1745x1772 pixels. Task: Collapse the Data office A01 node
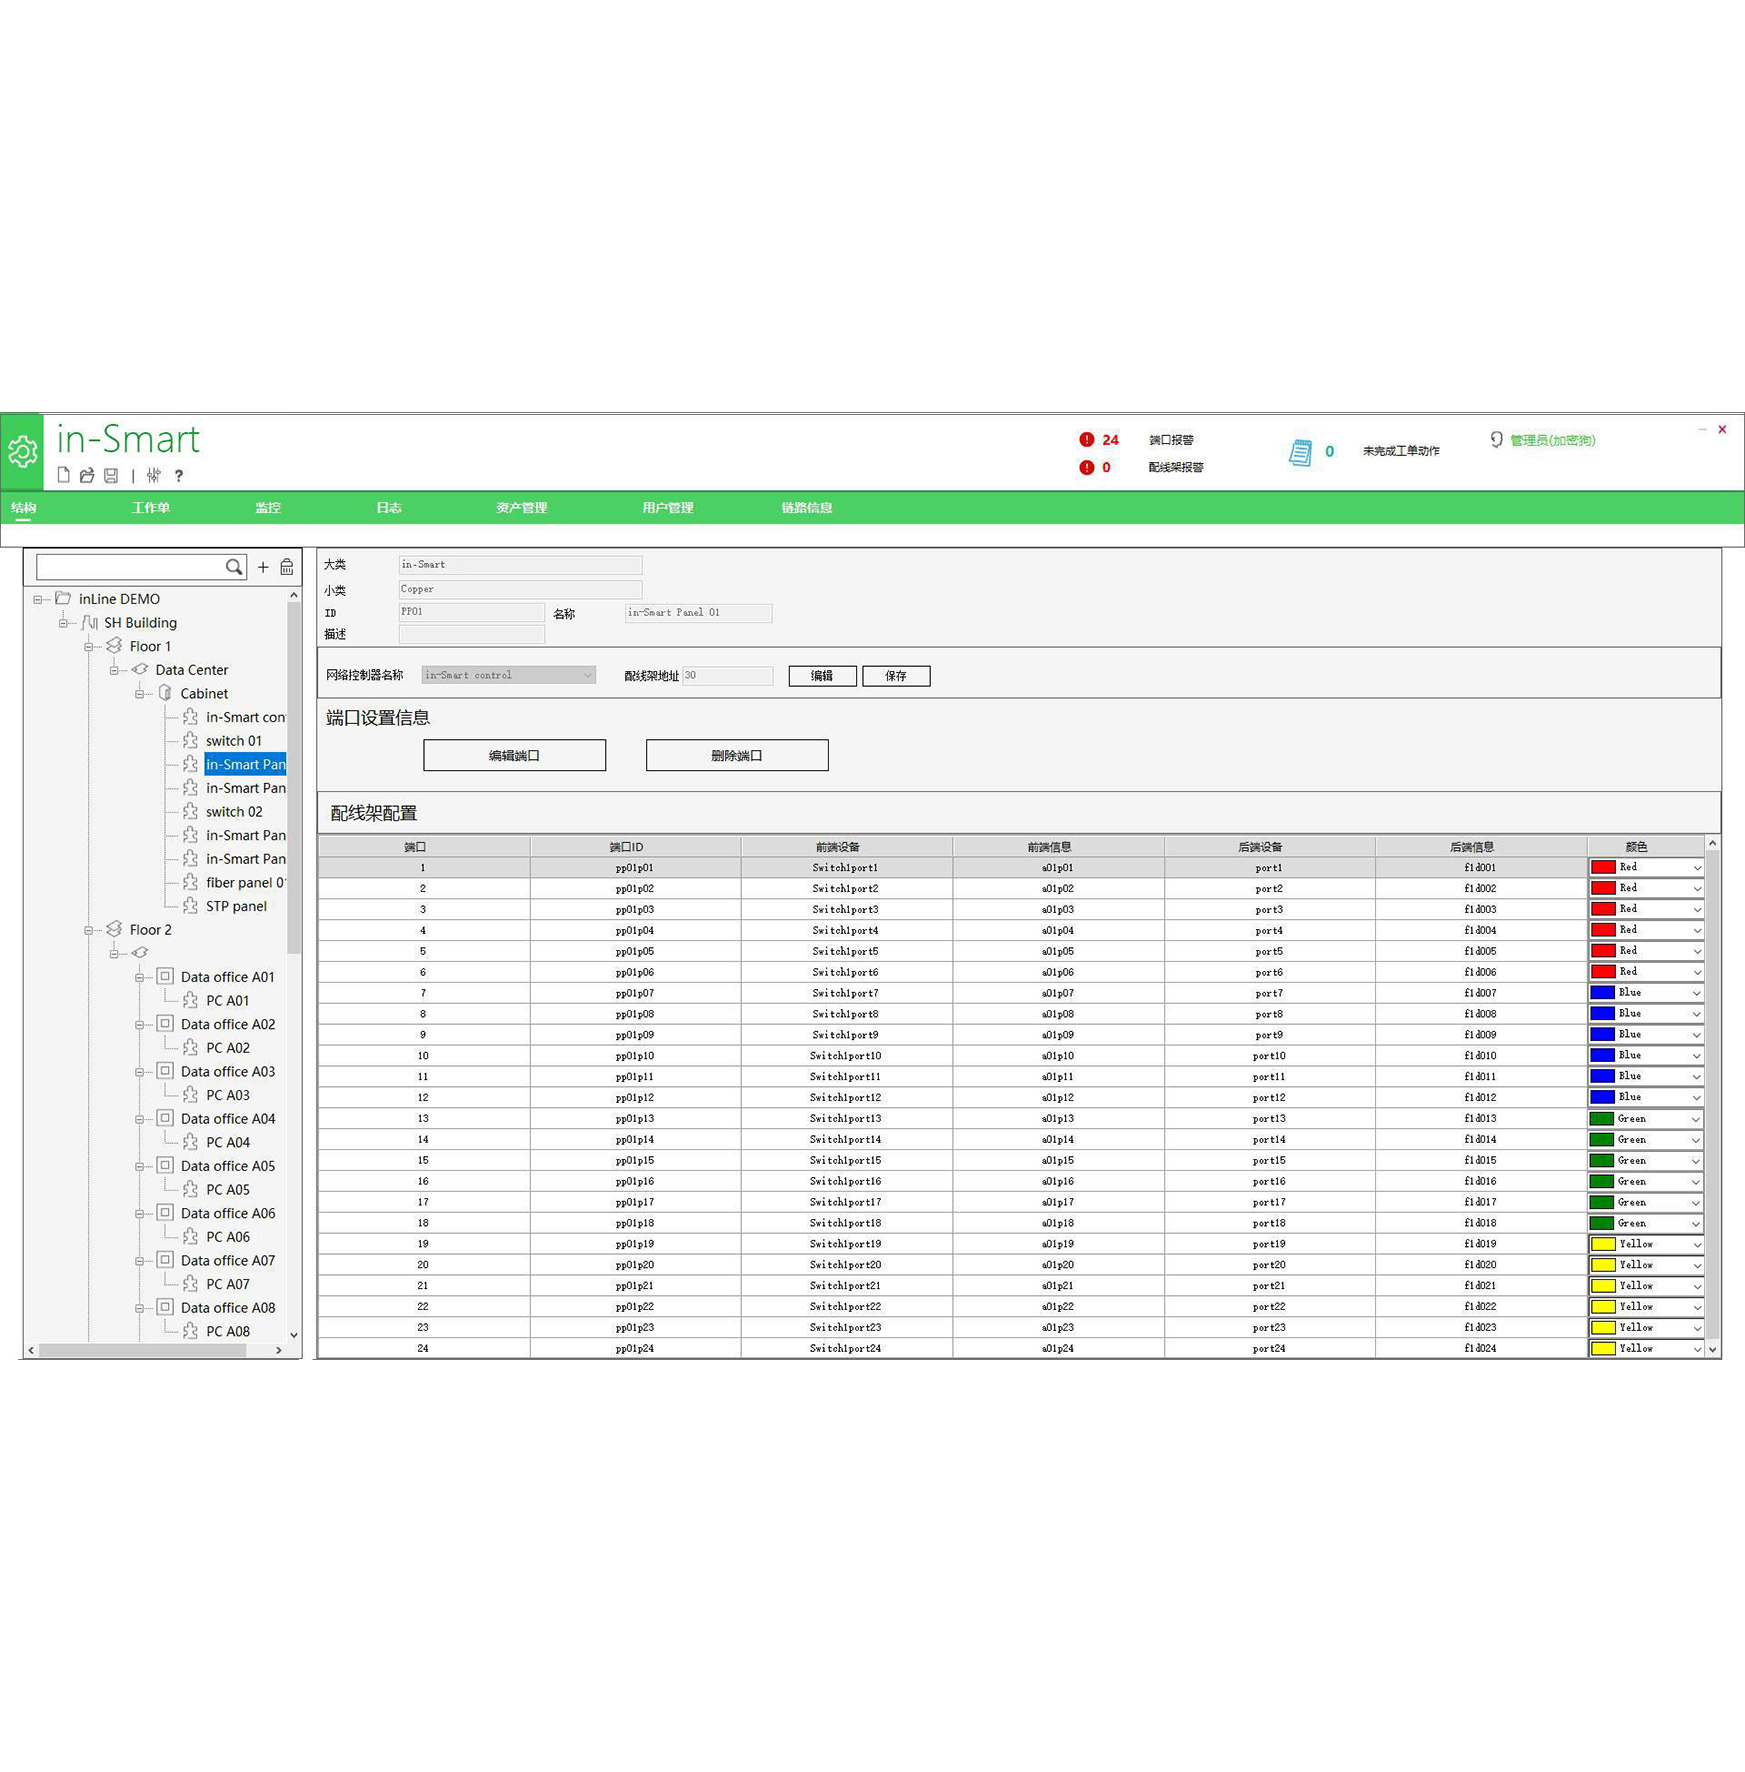click(140, 977)
